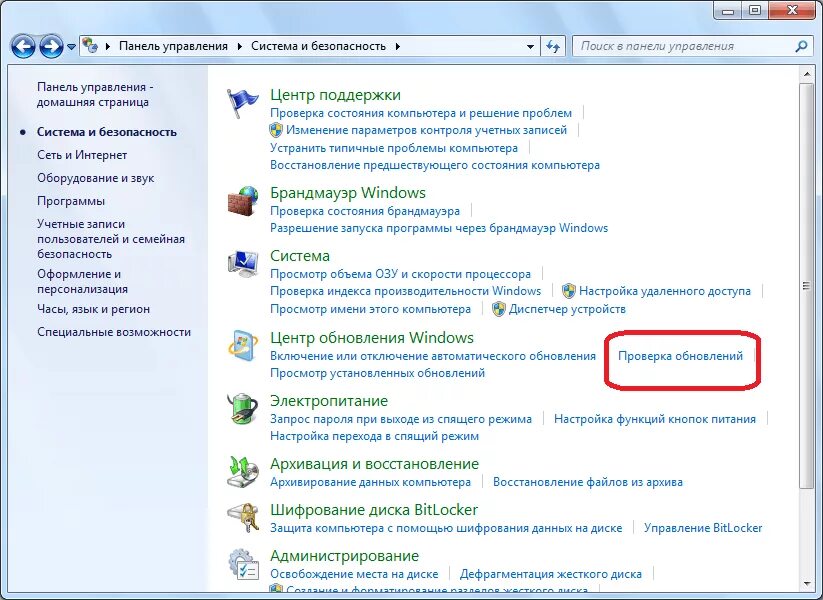Click Дефрагментация жесткого диска
The image size is (823, 600).
pyautogui.click(x=551, y=574)
